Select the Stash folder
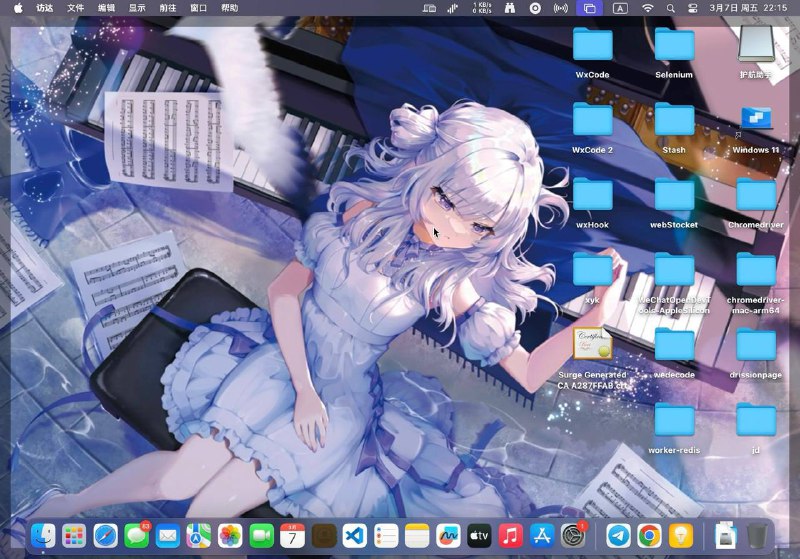Viewport: 800px width, 559px height. tap(674, 119)
